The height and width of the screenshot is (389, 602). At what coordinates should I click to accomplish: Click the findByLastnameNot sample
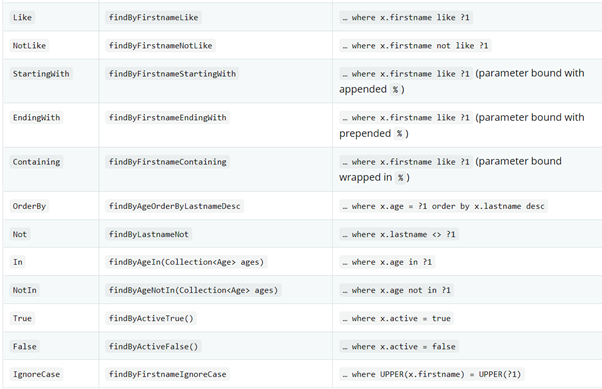149,234
